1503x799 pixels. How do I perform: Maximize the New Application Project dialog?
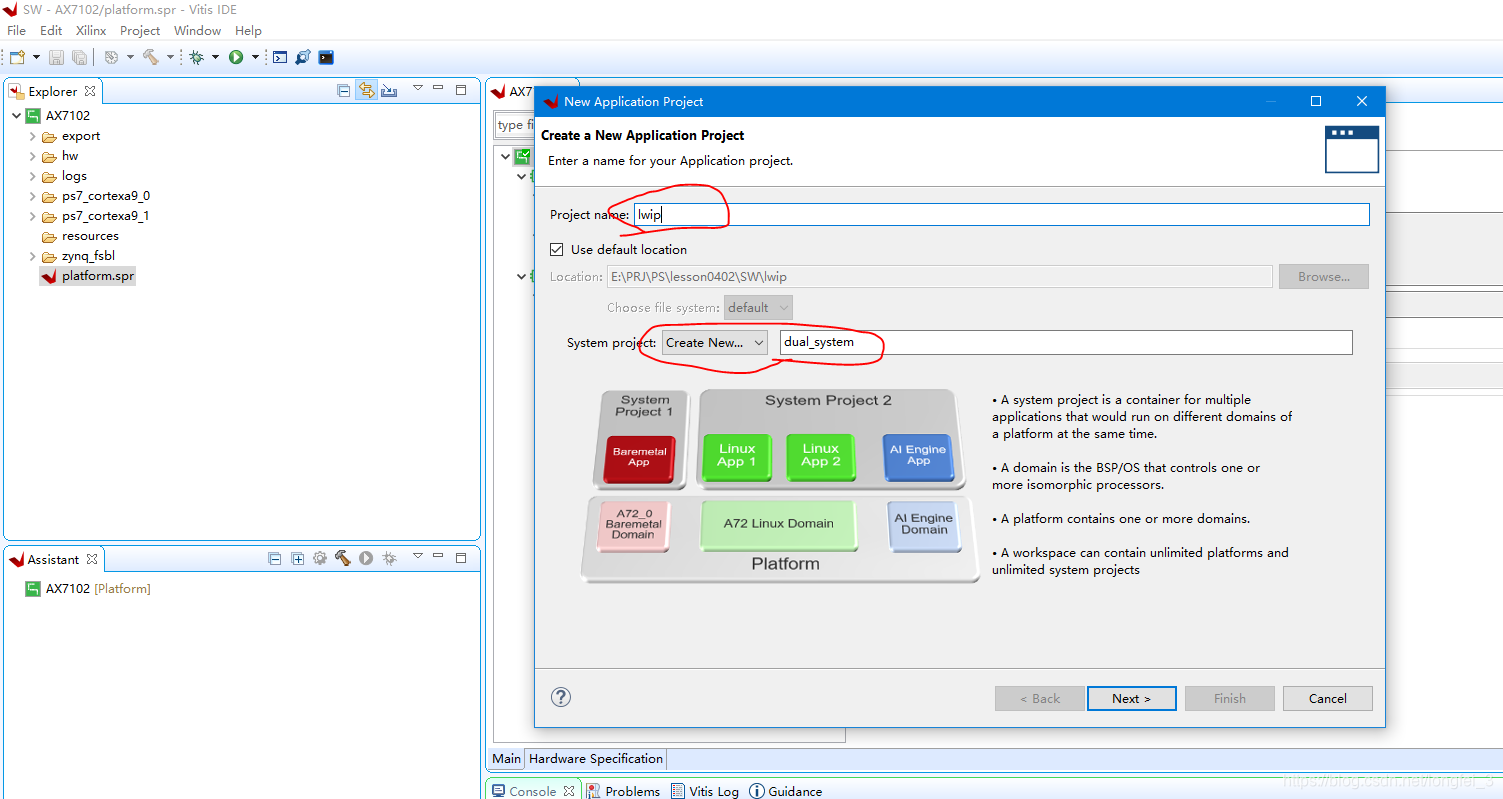(x=1316, y=101)
